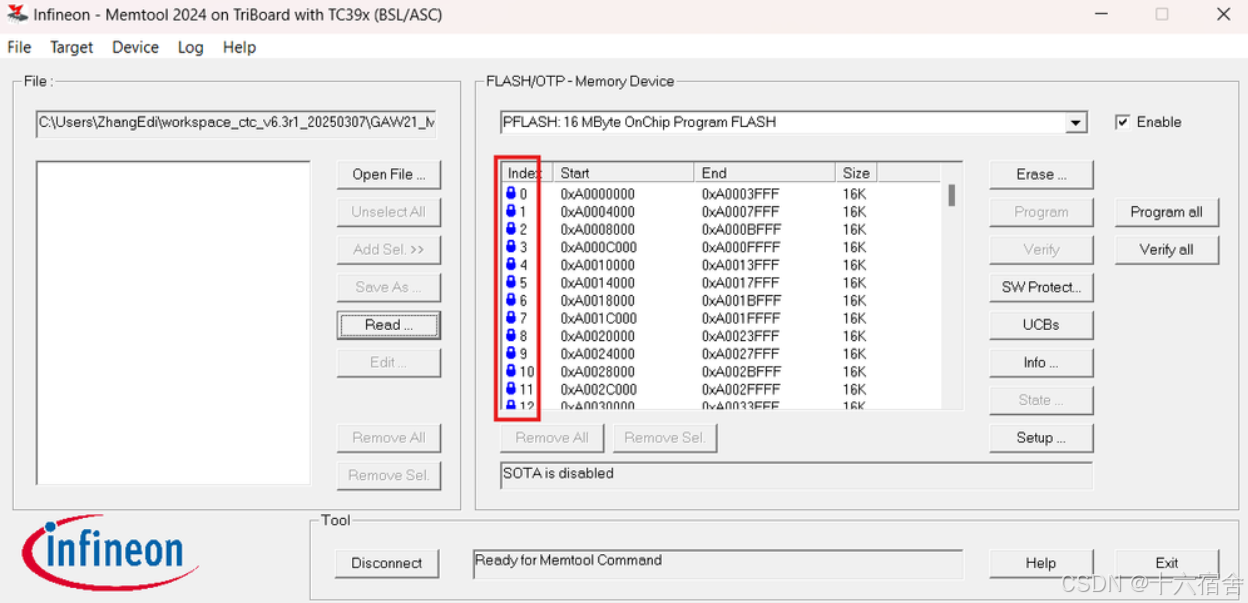Click the sector list vertical scrollbar thumb

pos(951,195)
